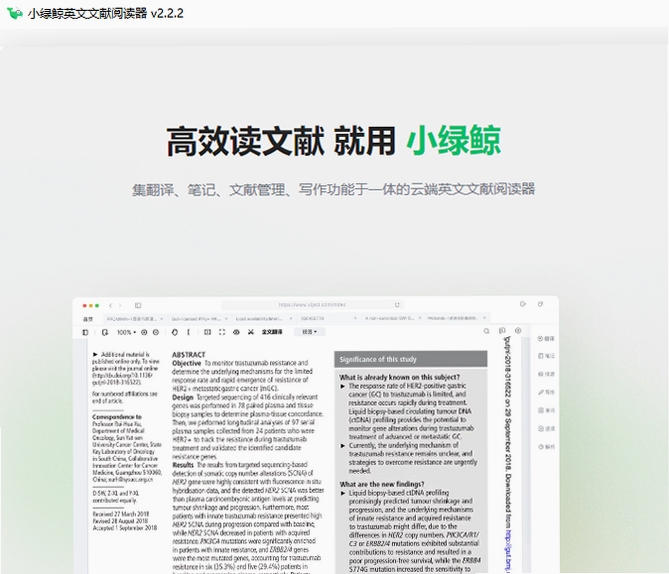Switch to the Gut-licensed tab

pos(197,318)
